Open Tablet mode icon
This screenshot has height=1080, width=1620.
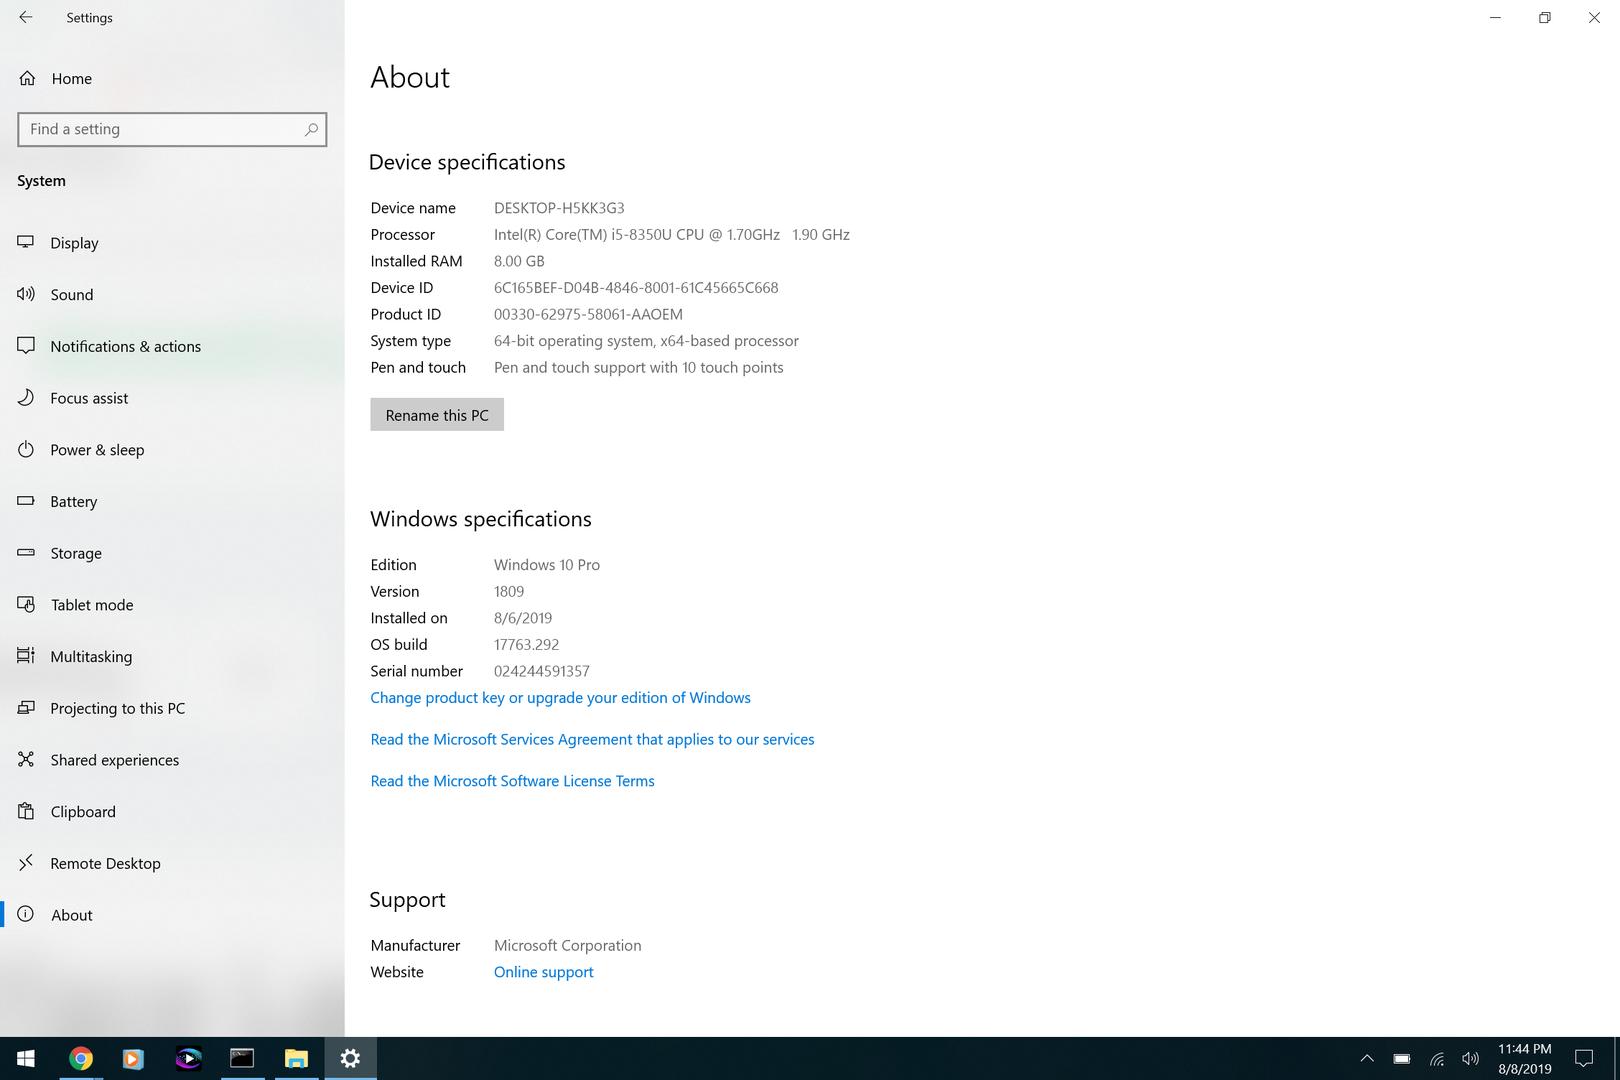pos(26,604)
